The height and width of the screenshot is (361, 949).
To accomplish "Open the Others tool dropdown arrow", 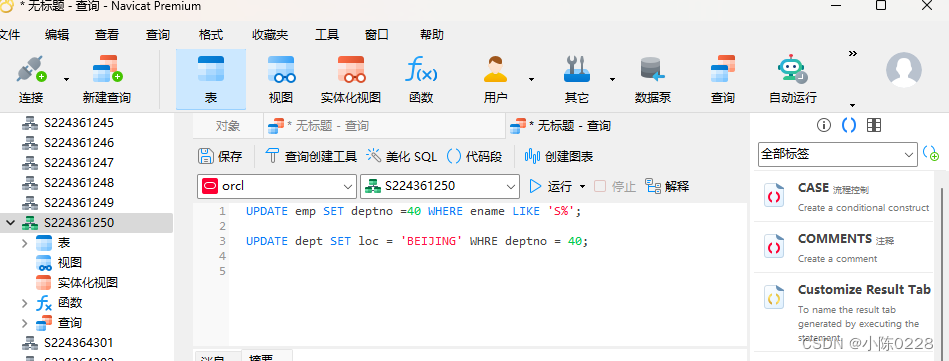I will coord(612,79).
